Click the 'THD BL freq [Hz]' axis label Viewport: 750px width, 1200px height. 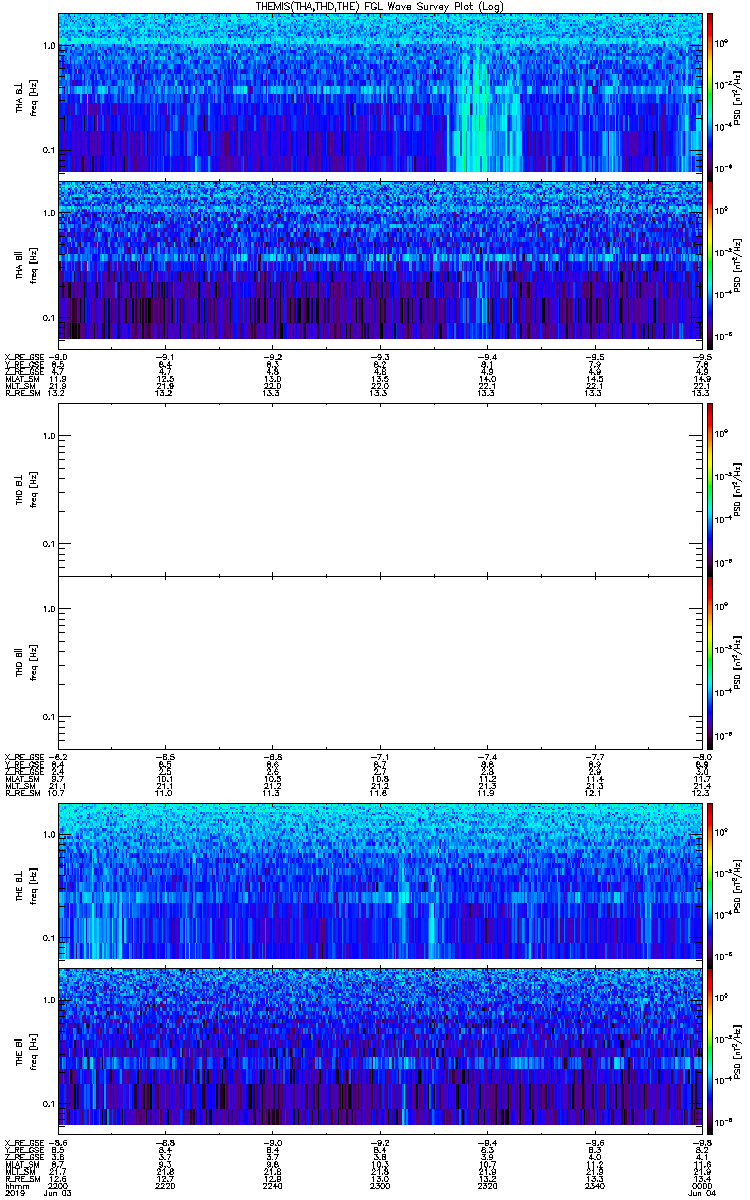tap(27, 489)
